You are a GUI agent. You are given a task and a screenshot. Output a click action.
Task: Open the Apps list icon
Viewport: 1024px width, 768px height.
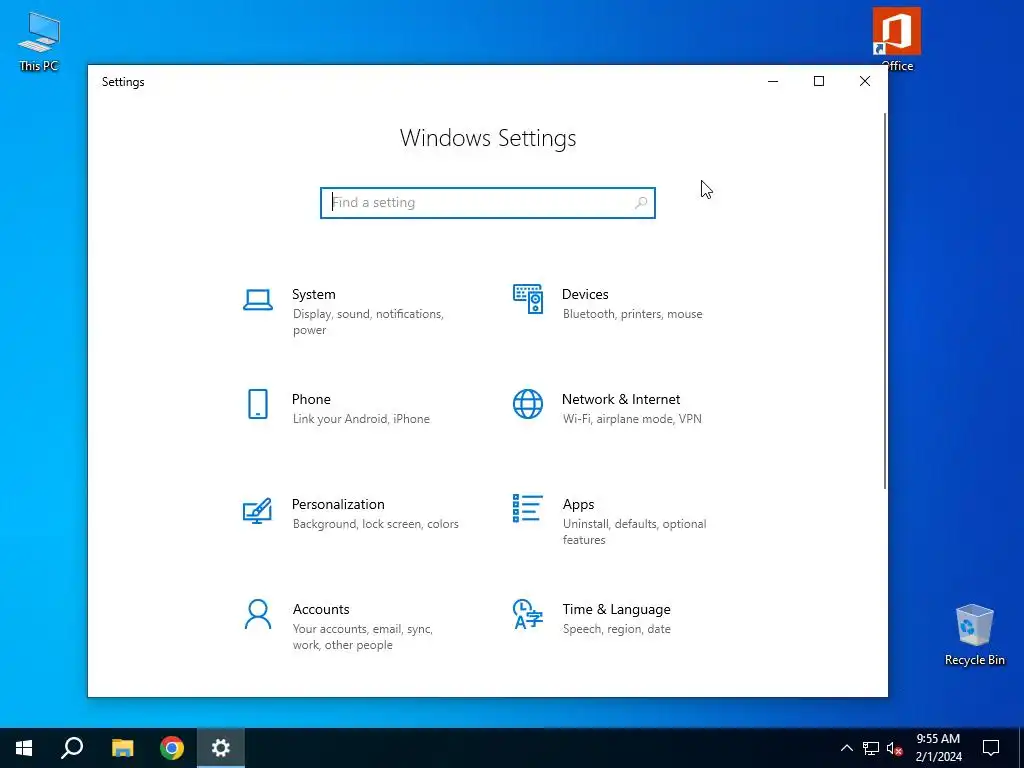[x=528, y=508]
